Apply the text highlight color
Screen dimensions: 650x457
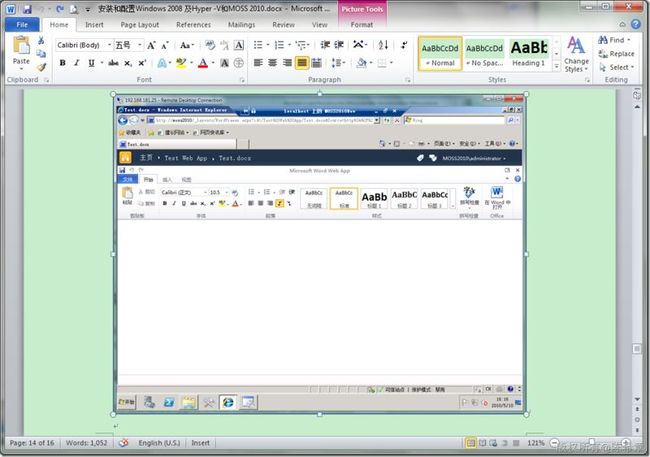[181, 63]
